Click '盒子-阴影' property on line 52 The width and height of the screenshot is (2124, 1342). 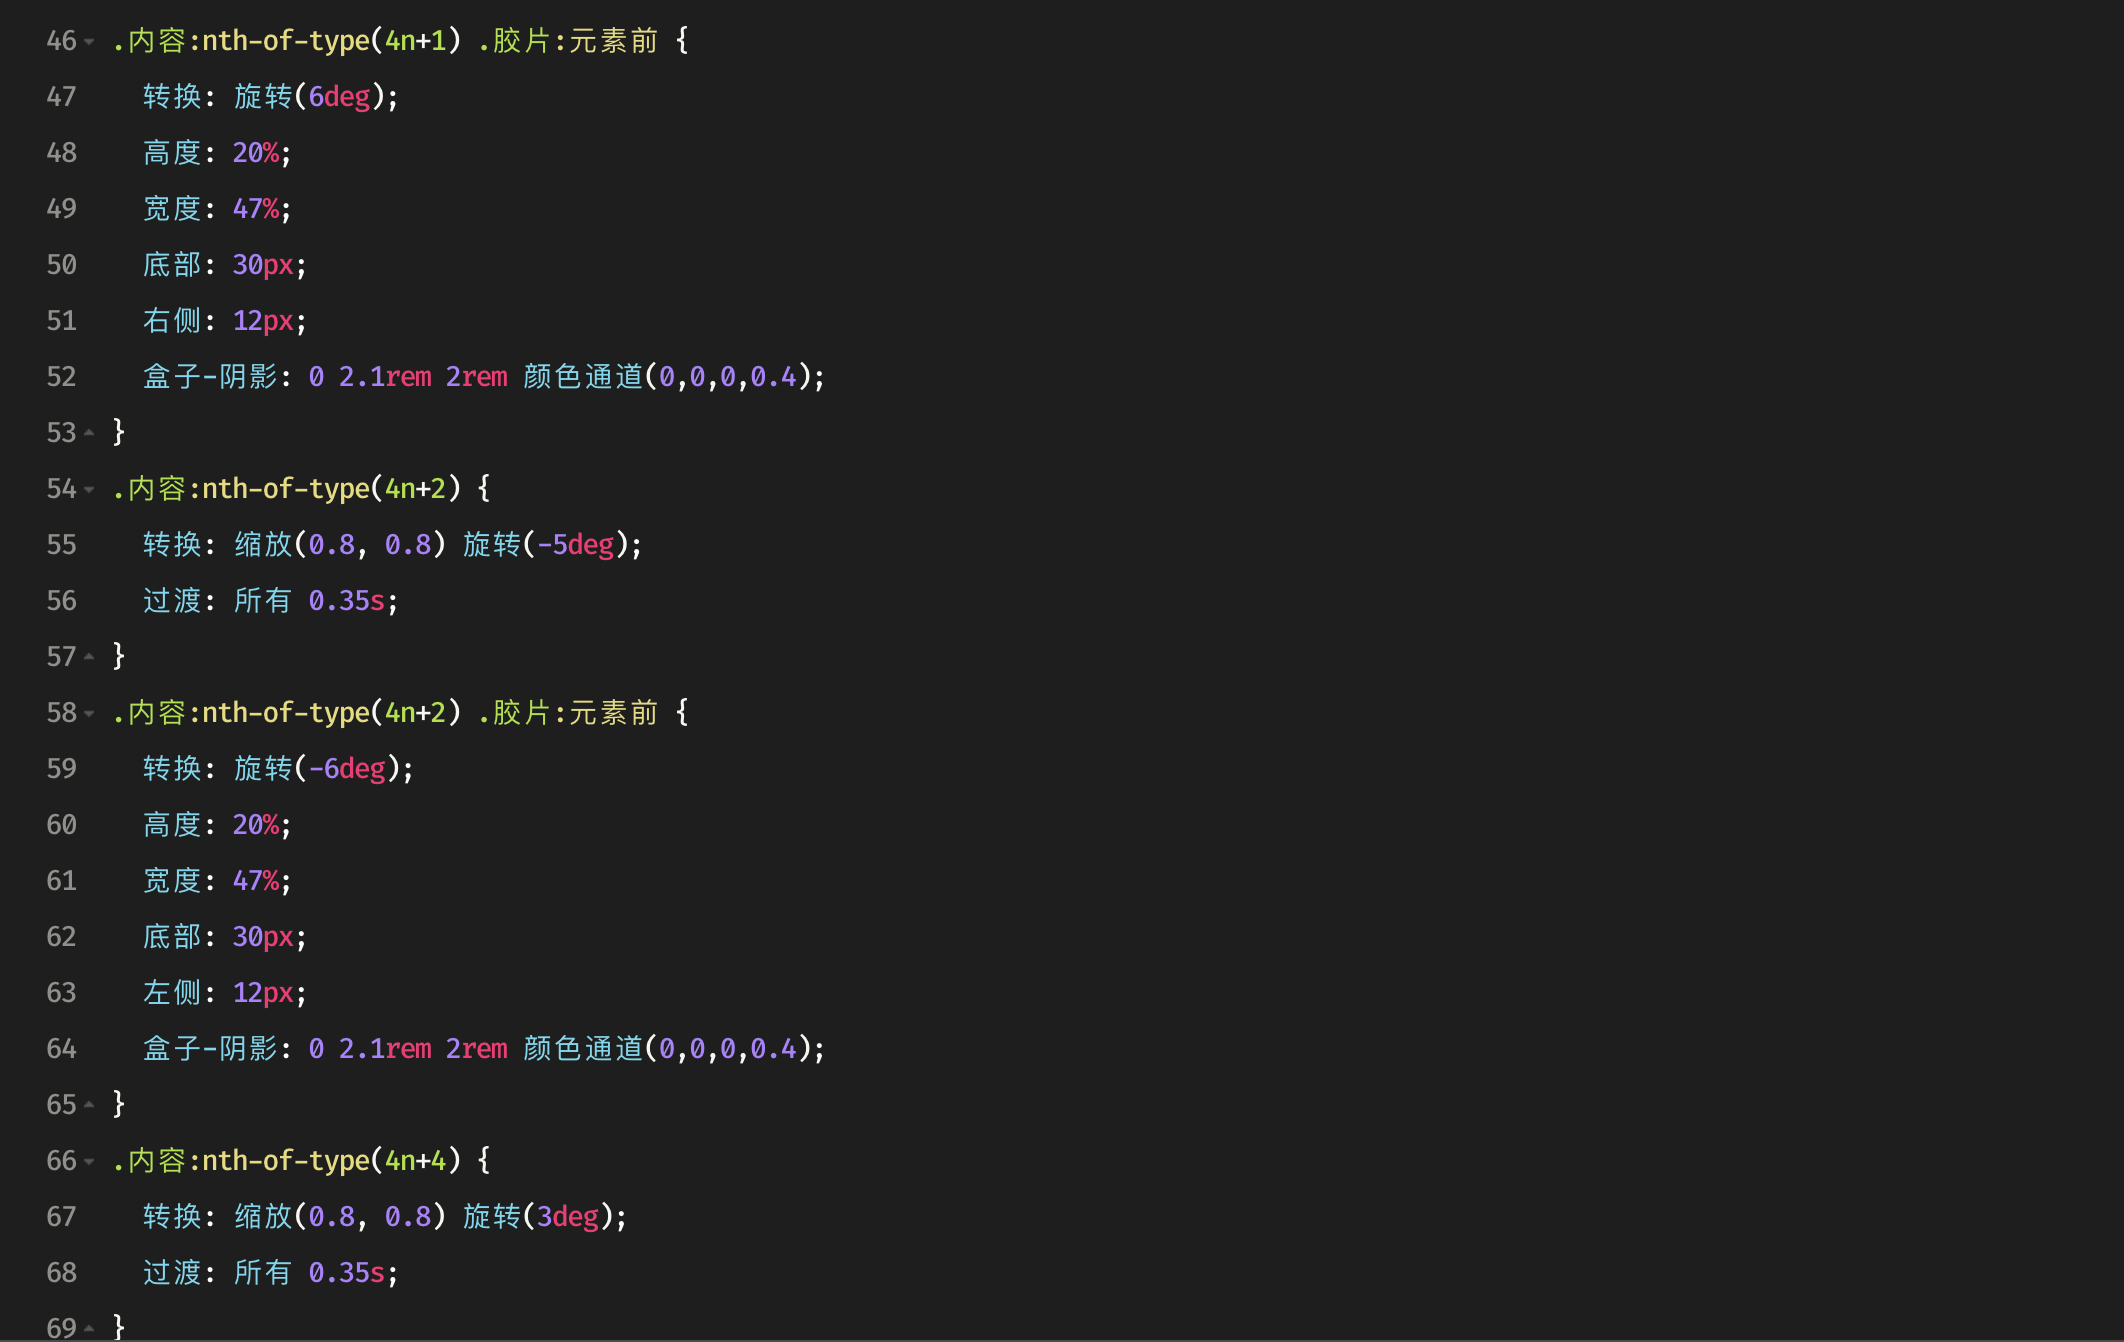click(x=210, y=377)
